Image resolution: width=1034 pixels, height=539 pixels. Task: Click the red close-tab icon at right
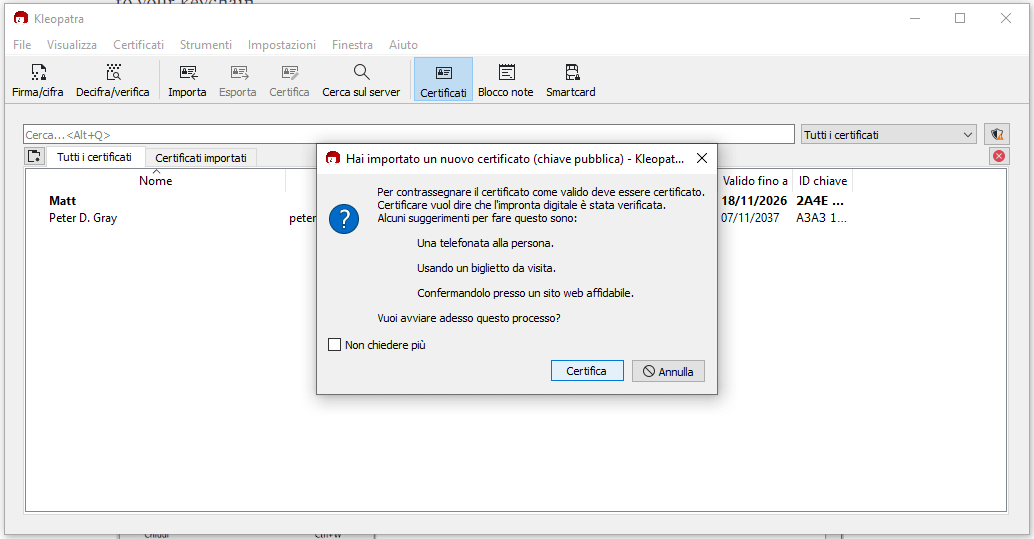coord(998,156)
